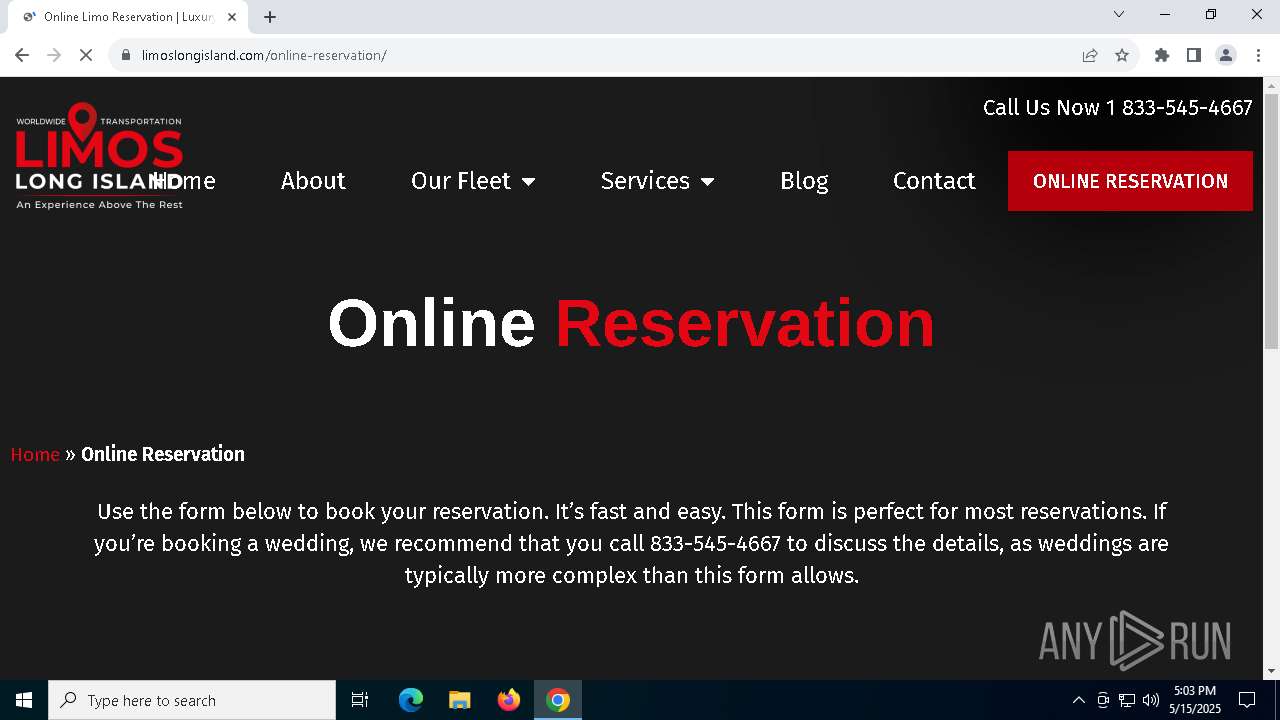
Task: Go to Home in the site menu
Action: (186, 181)
